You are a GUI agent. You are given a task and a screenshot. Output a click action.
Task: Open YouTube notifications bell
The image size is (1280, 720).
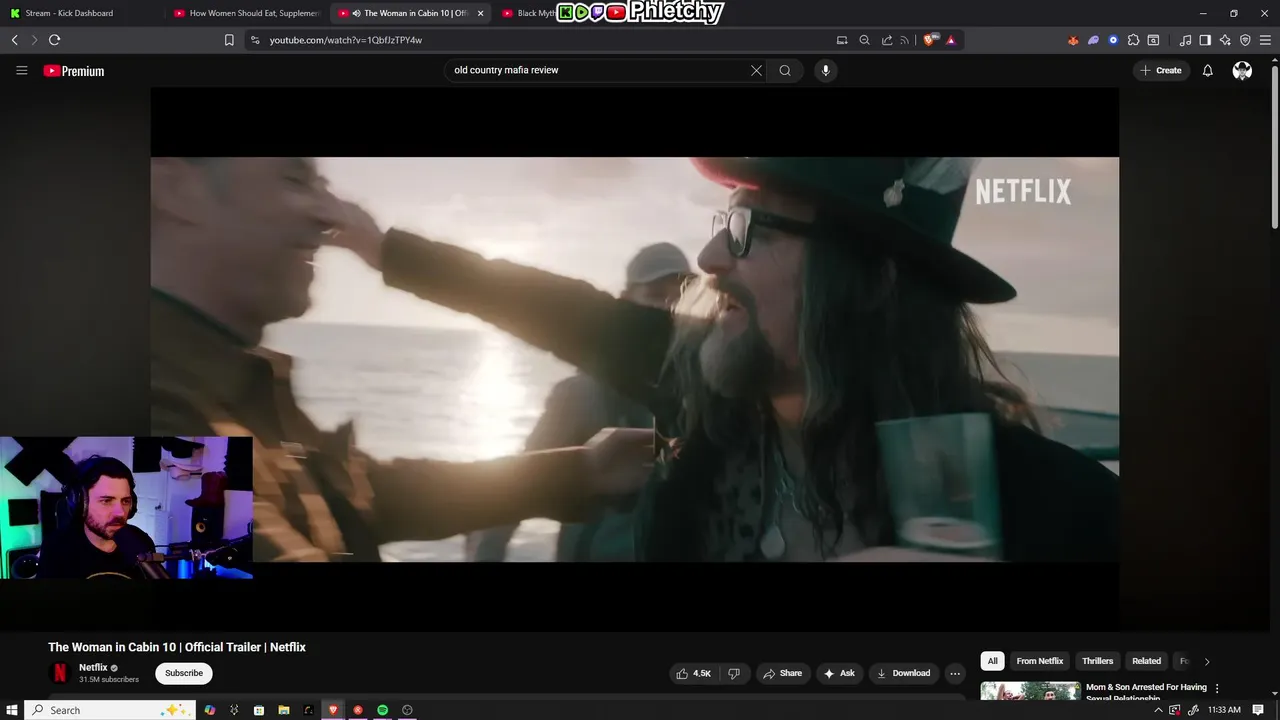pyautogui.click(x=1207, y=70)
